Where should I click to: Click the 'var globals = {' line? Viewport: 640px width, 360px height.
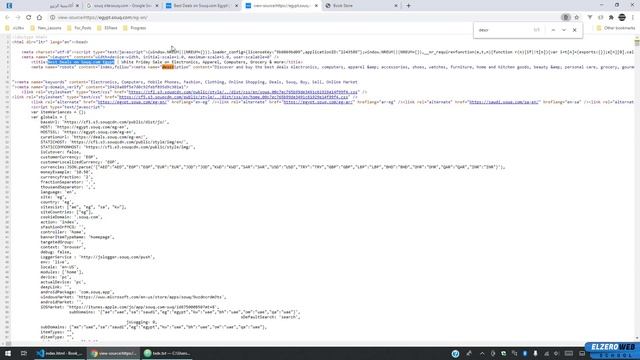49,117
